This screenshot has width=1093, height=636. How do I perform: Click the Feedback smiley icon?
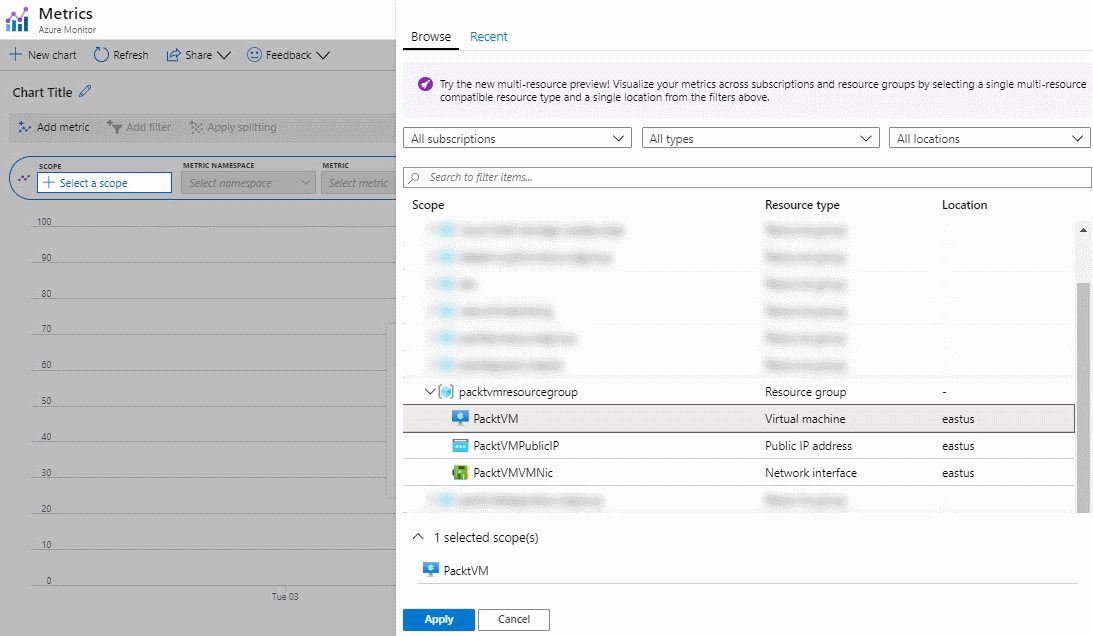pos(254,54)
